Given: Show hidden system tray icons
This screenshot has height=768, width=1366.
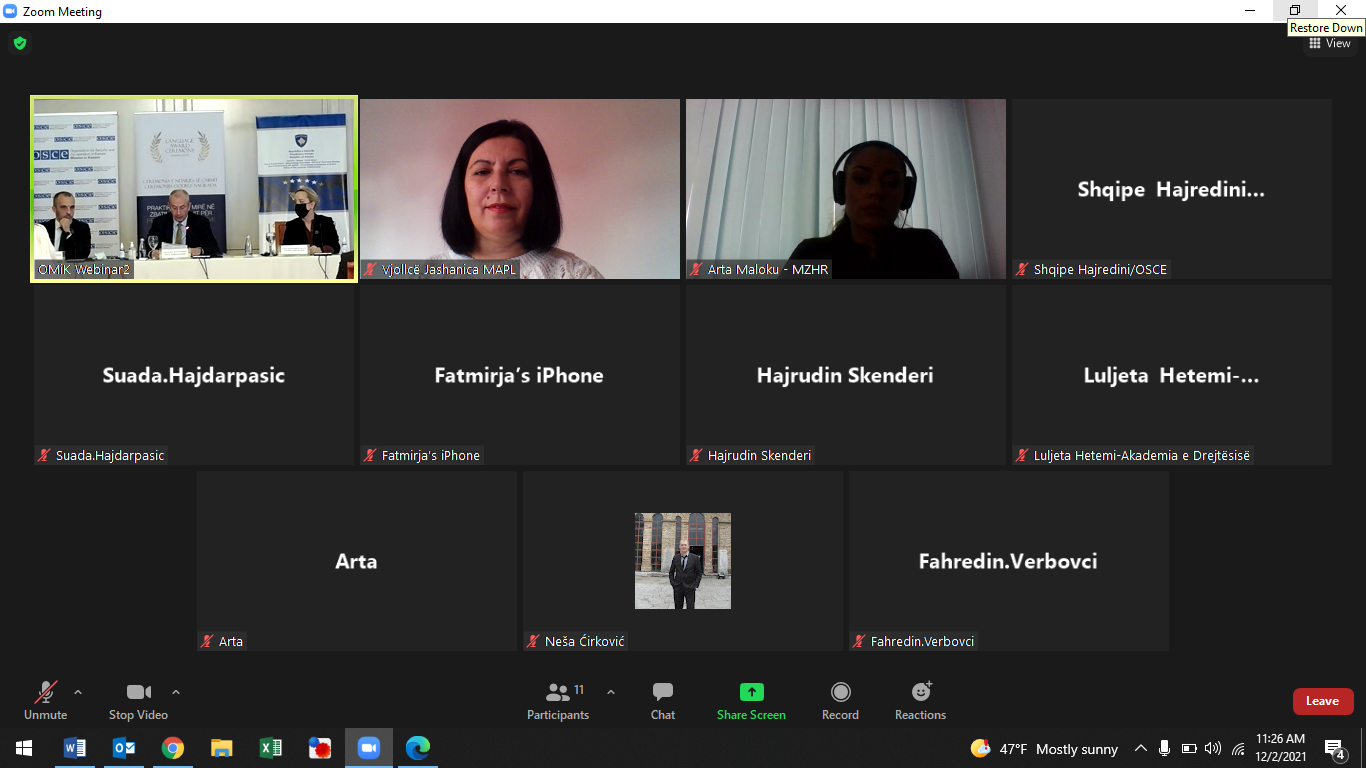Looking at the screenshot, I should (1140, 748).
